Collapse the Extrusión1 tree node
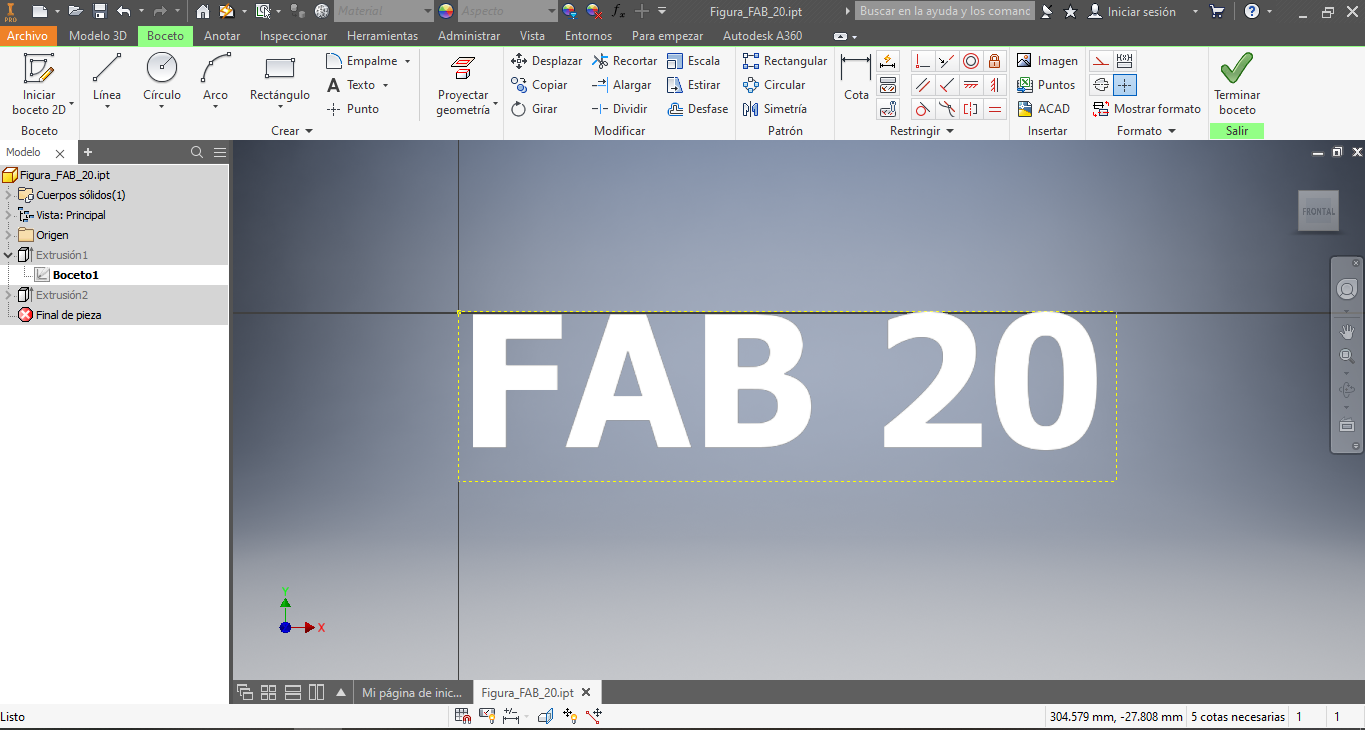This screenshot has width=1366, height=730. (8, 255)
